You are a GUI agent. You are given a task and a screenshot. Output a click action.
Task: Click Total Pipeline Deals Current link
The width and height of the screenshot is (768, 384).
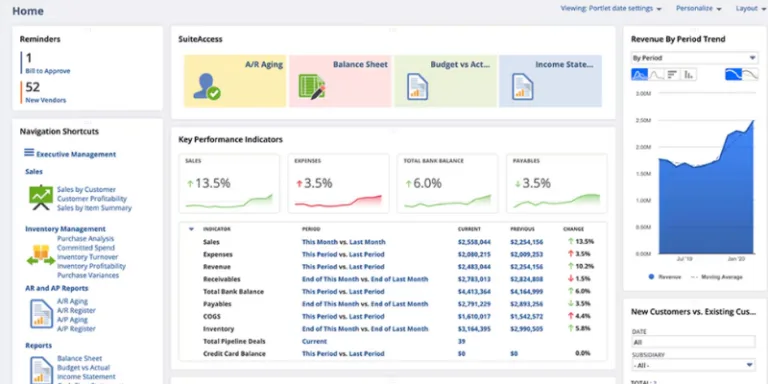click(314, 341)
